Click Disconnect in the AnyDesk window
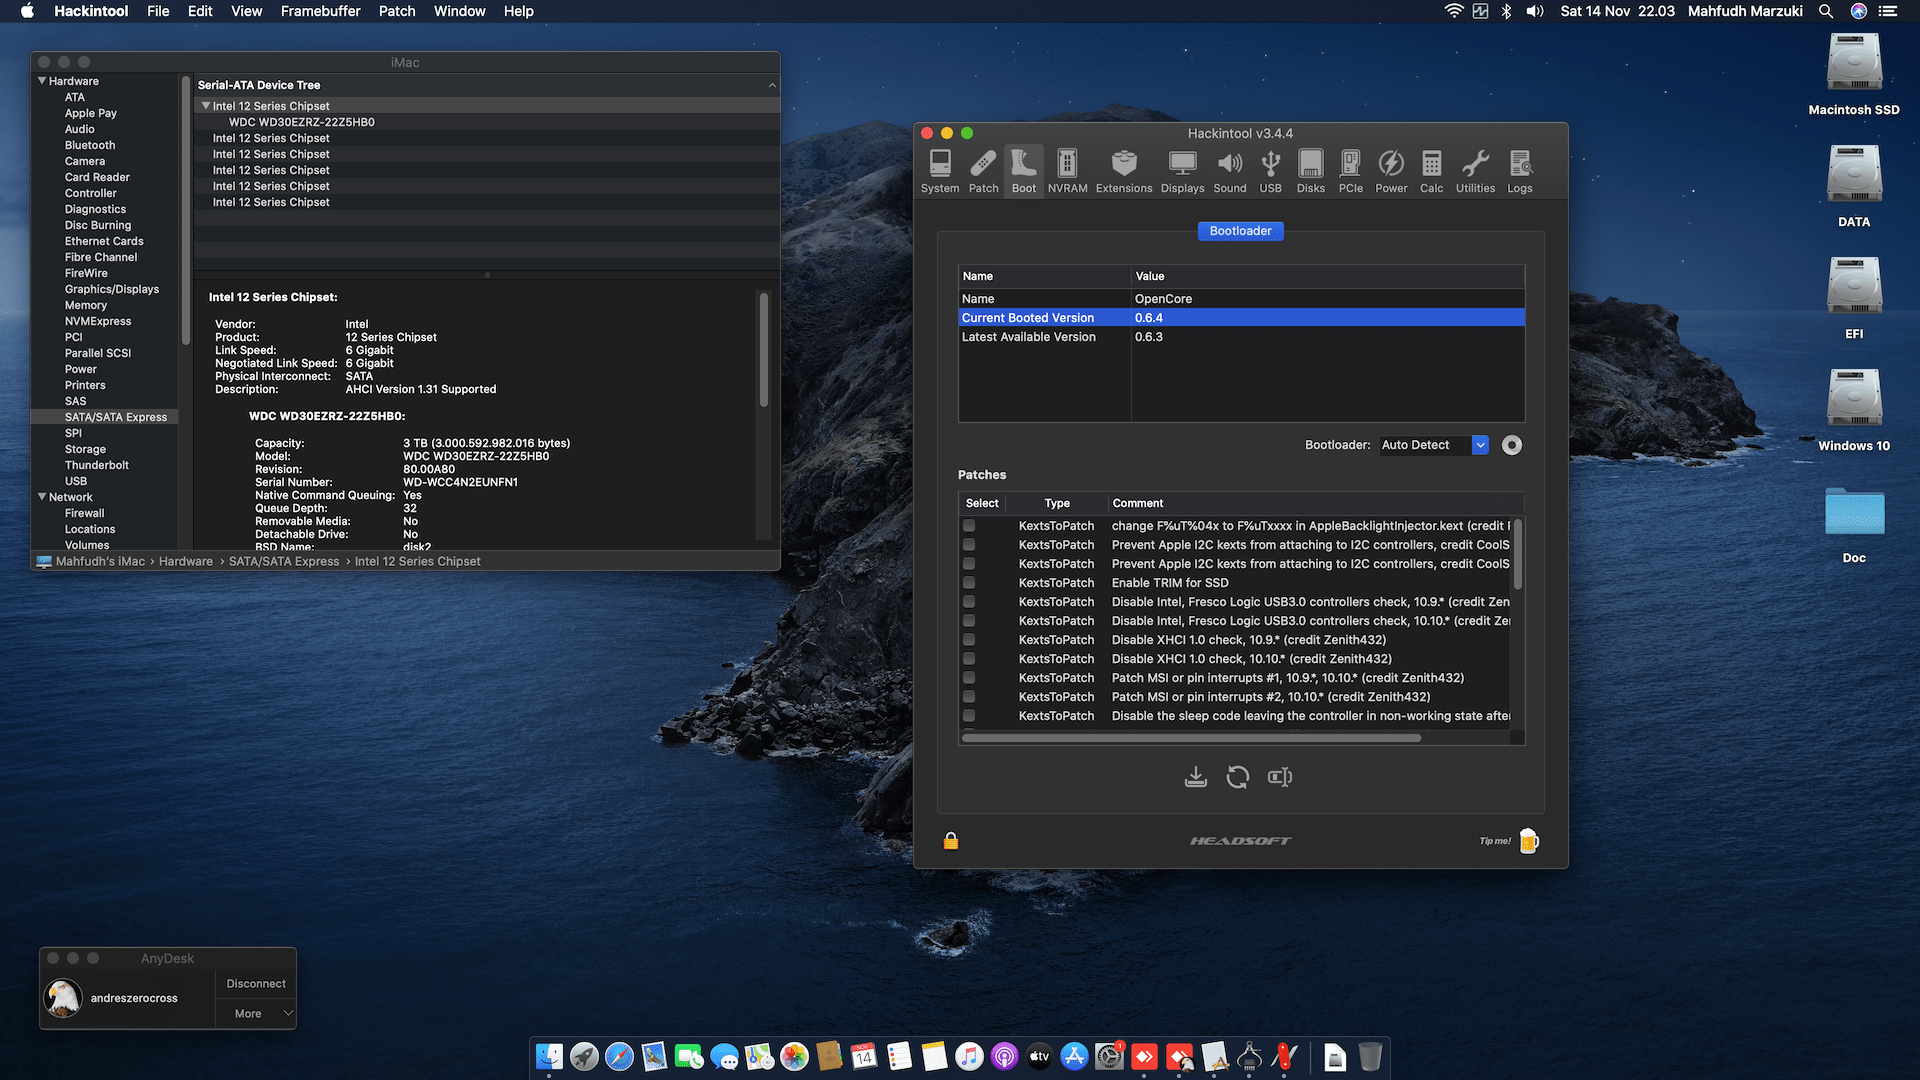This screenshot has width=1920, height=1080. coord(255,983)
